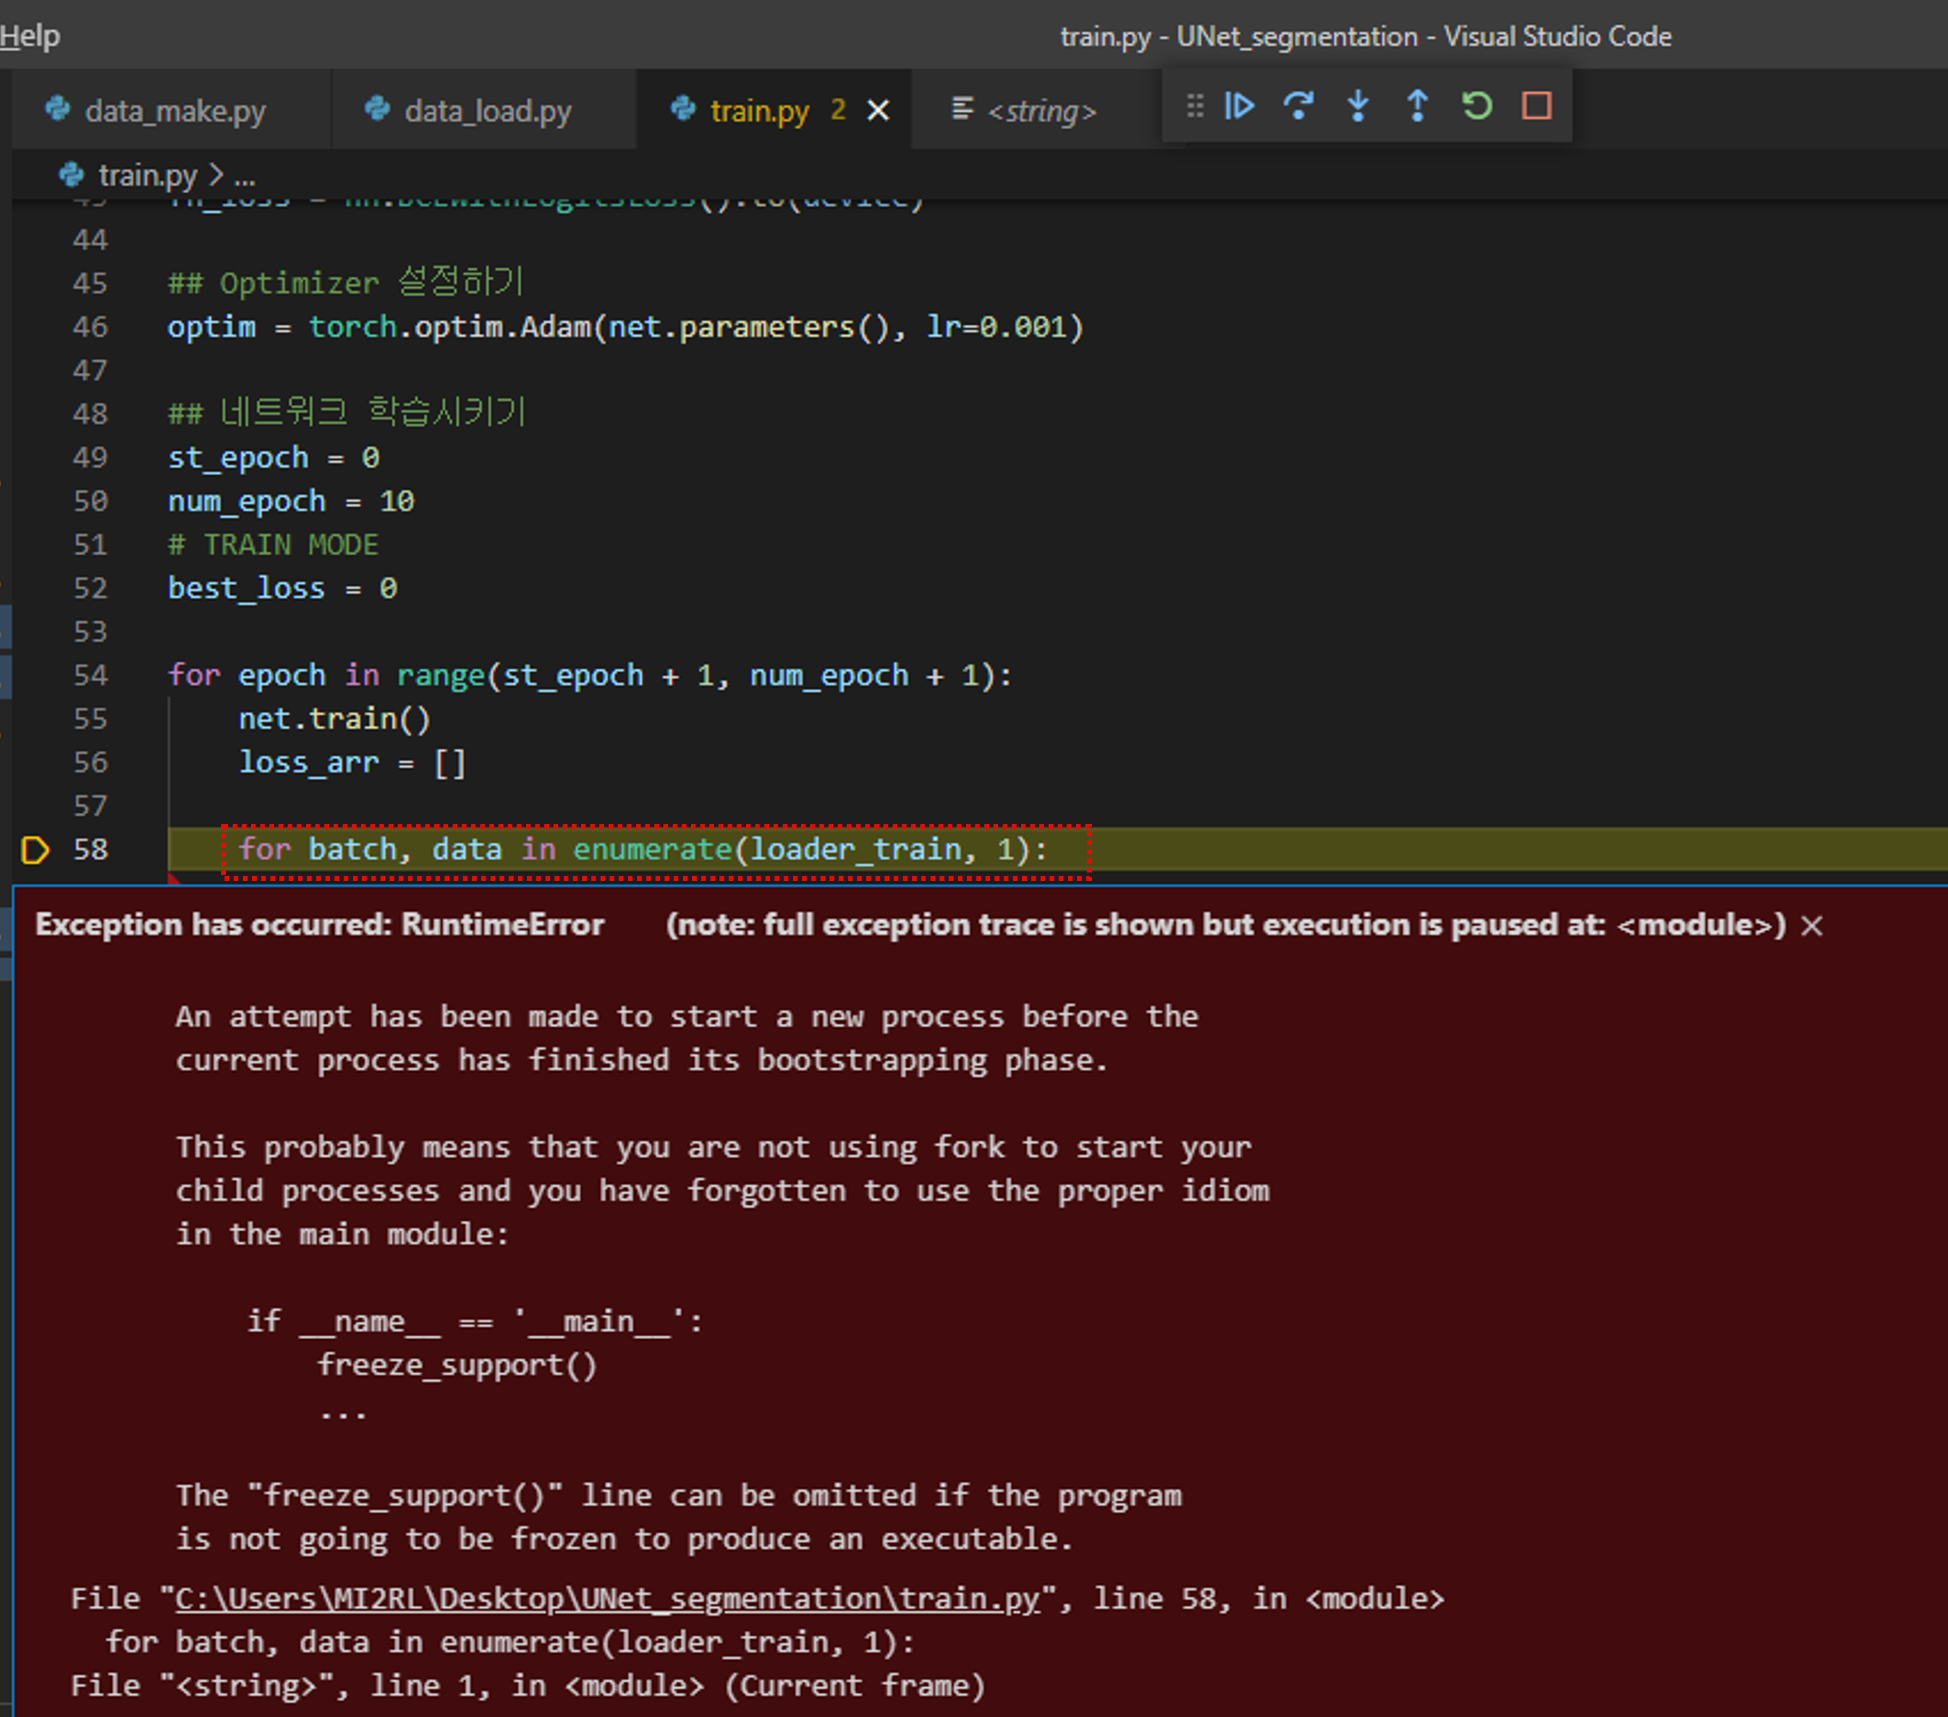1948x1717 pixels.
Task: Click the train.py path link in the traceback
Action: coord(607,1598)
